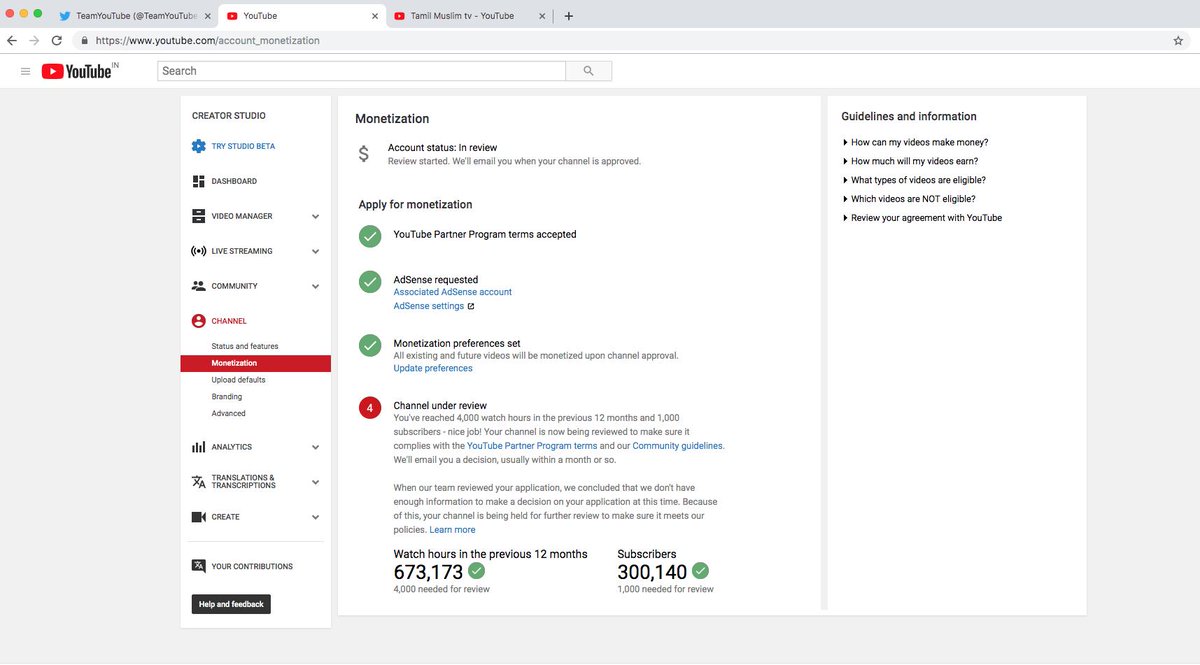Open the AdSense settings link

click(429, 306)
